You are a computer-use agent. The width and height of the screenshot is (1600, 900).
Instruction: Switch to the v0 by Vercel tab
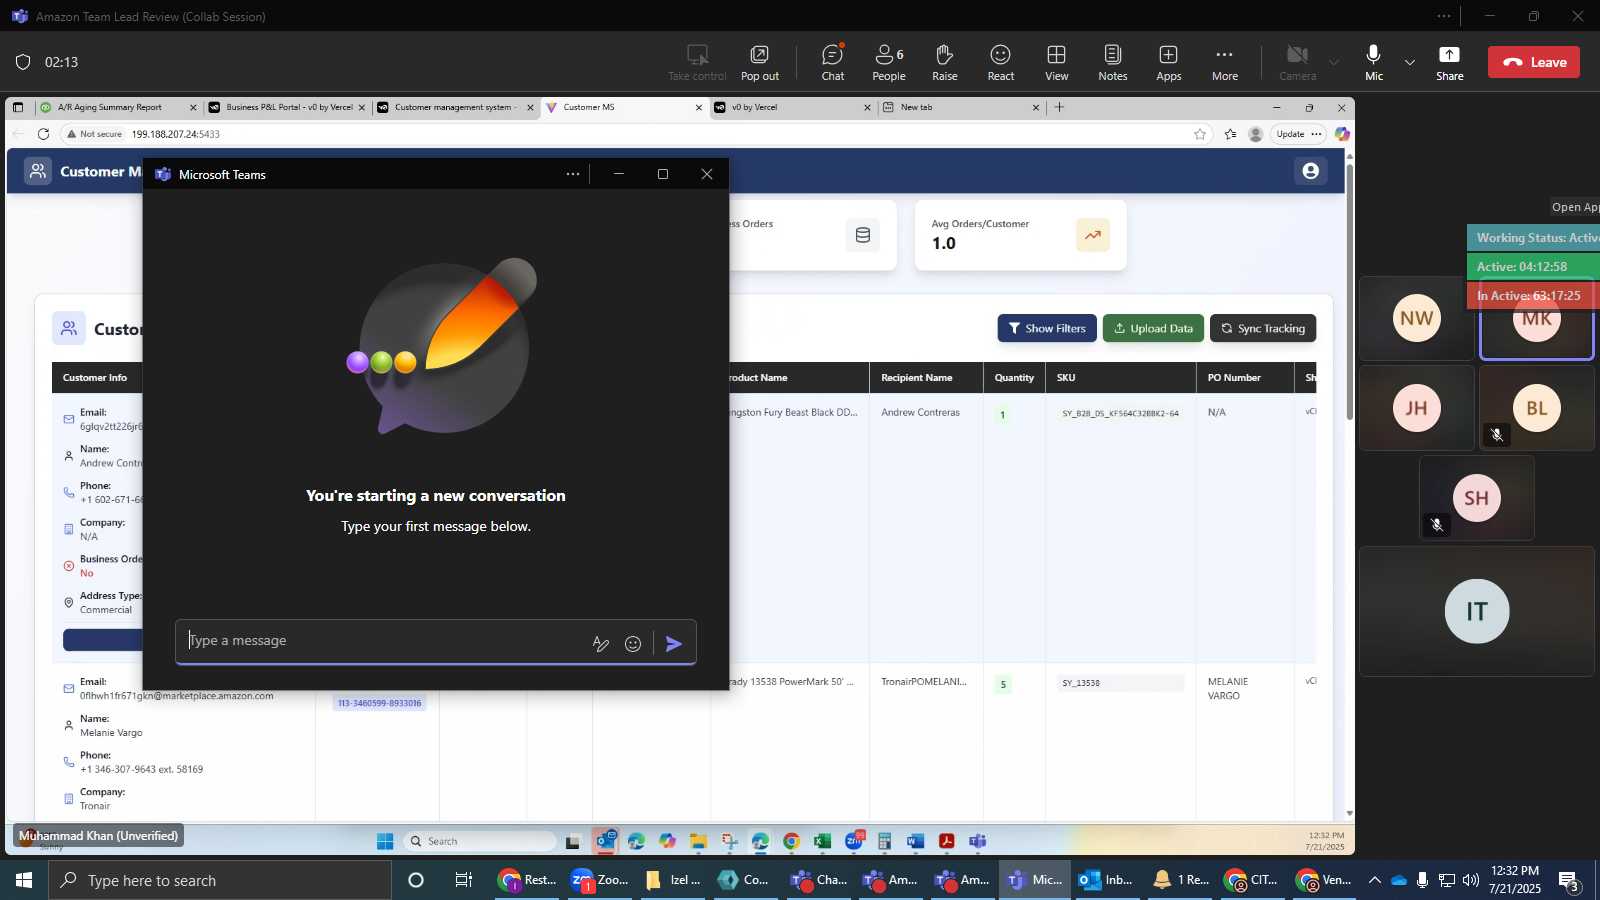793,107
